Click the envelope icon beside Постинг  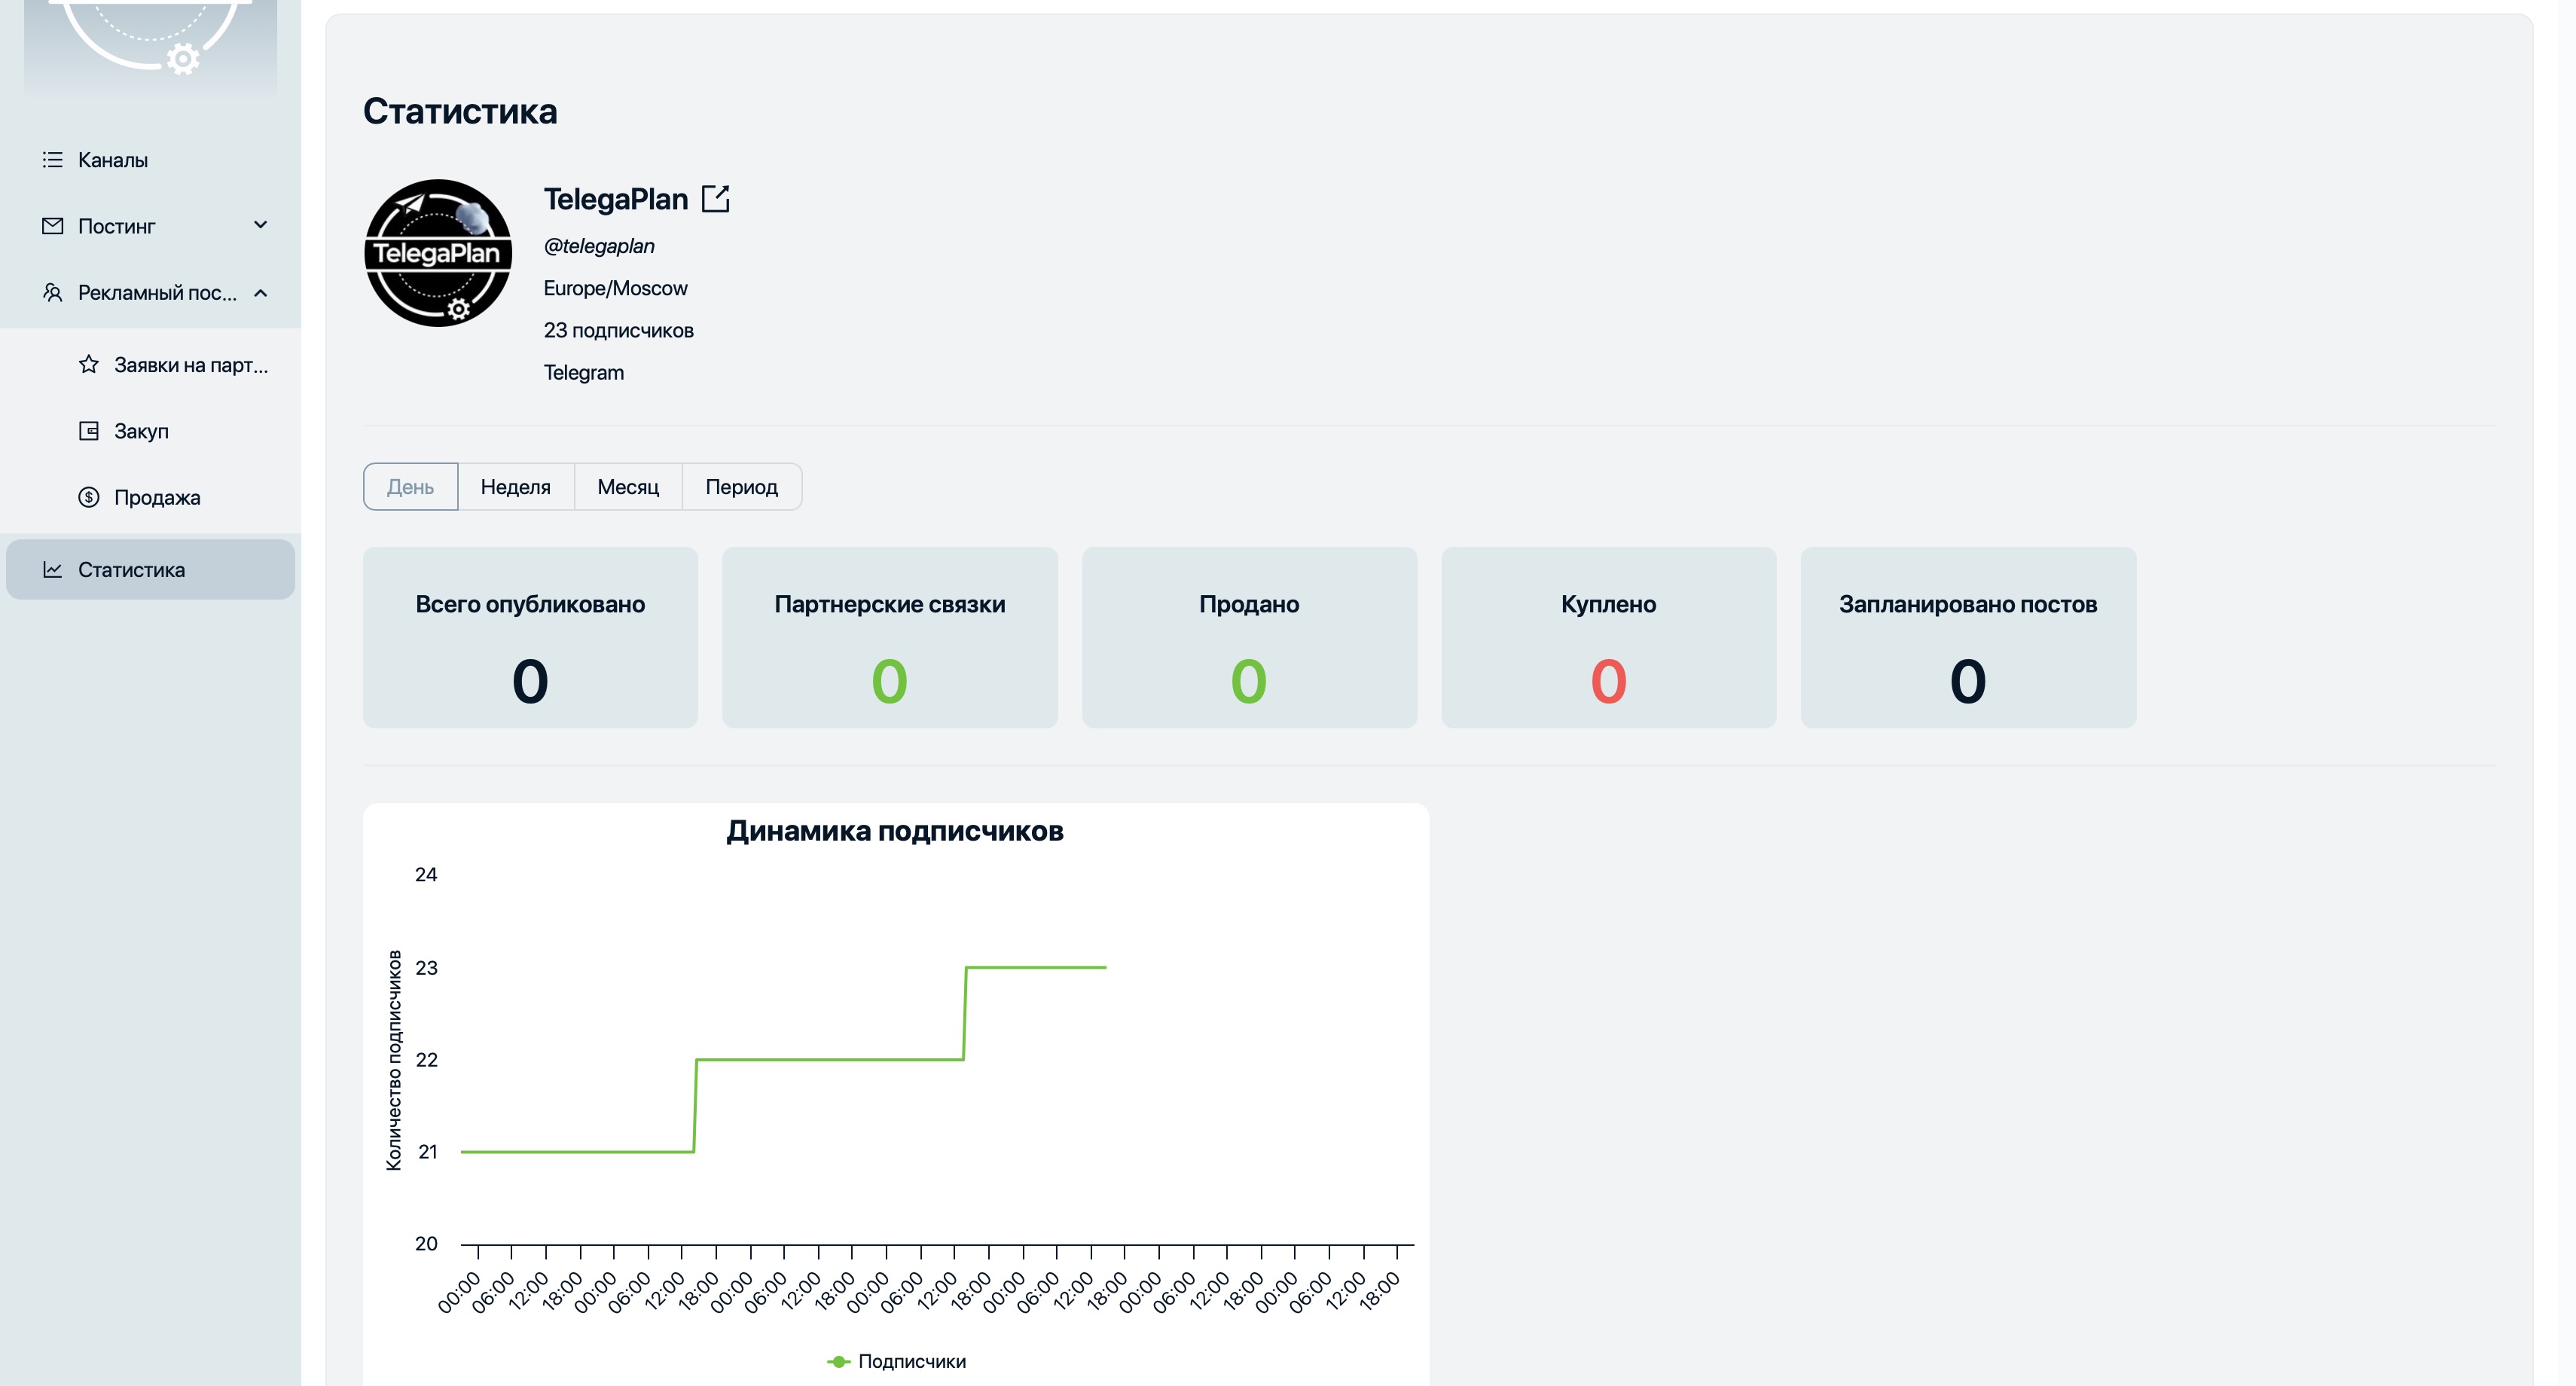tap(52, 226)
